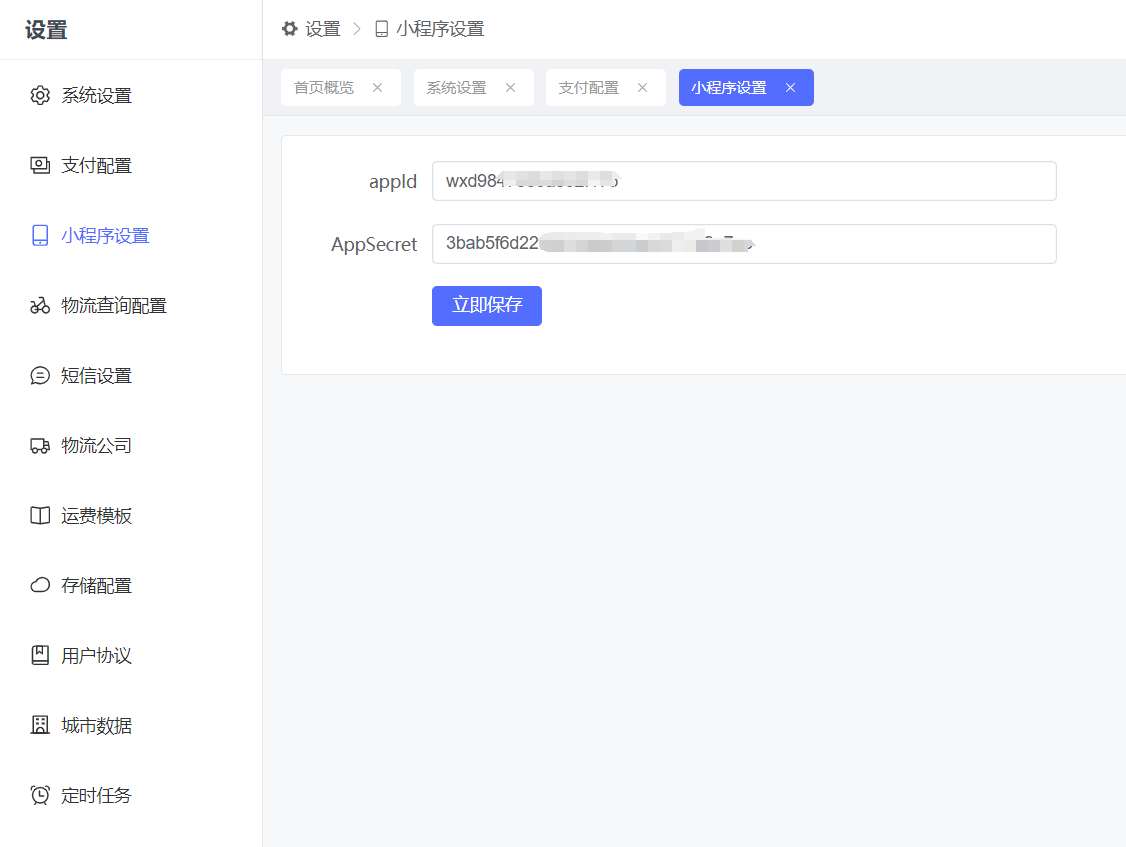Close the 首页概览 tab

[x=378, y=88]
